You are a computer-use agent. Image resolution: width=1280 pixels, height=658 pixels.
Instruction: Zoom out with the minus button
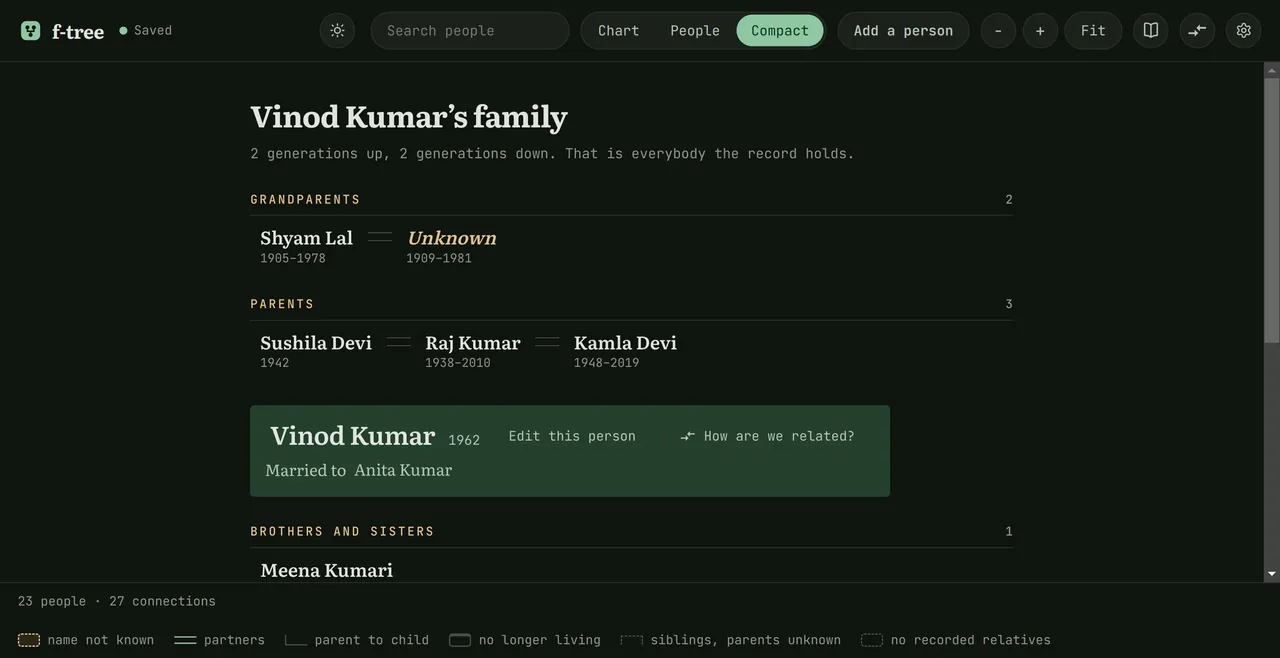tap(998, 31)
